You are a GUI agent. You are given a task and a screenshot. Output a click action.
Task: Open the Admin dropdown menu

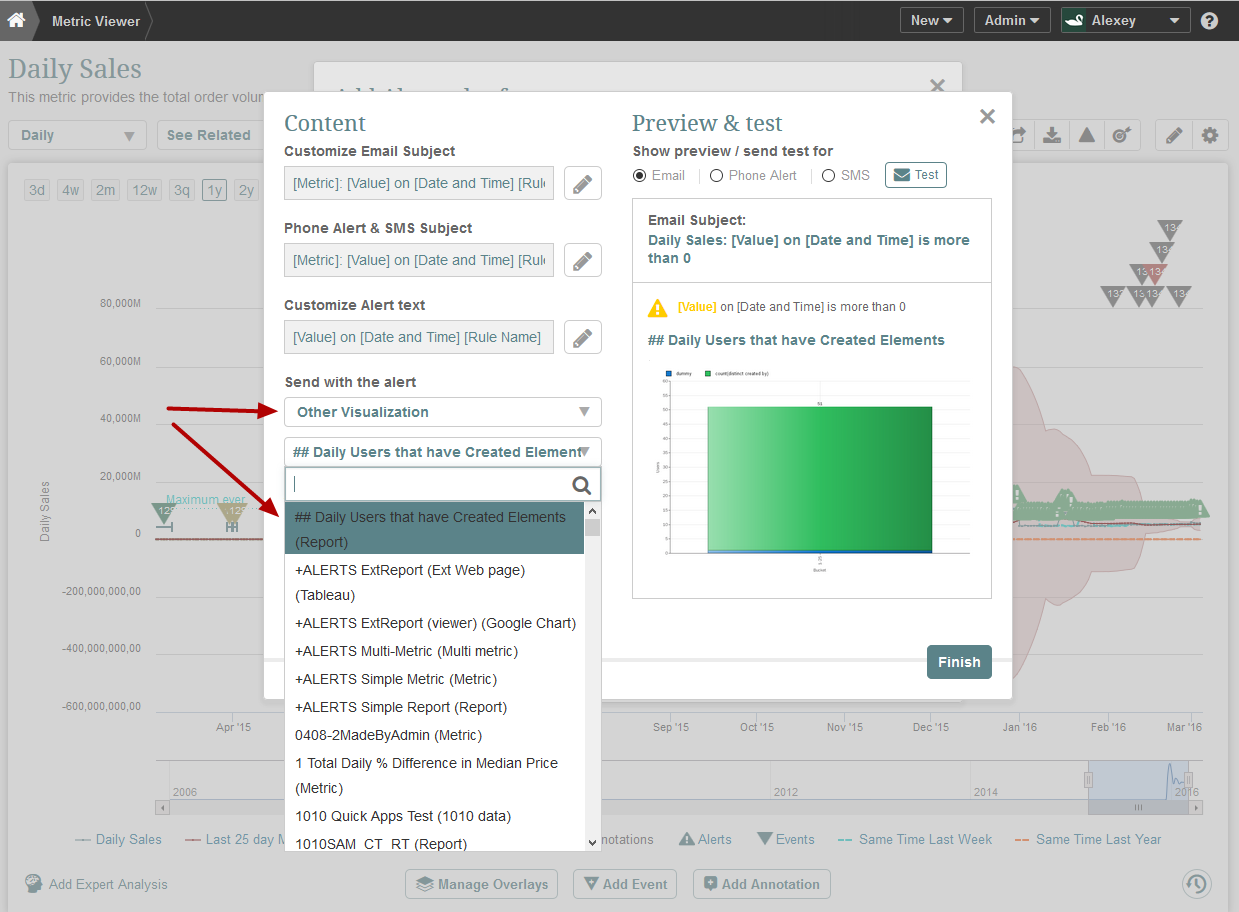(1012, 20)
